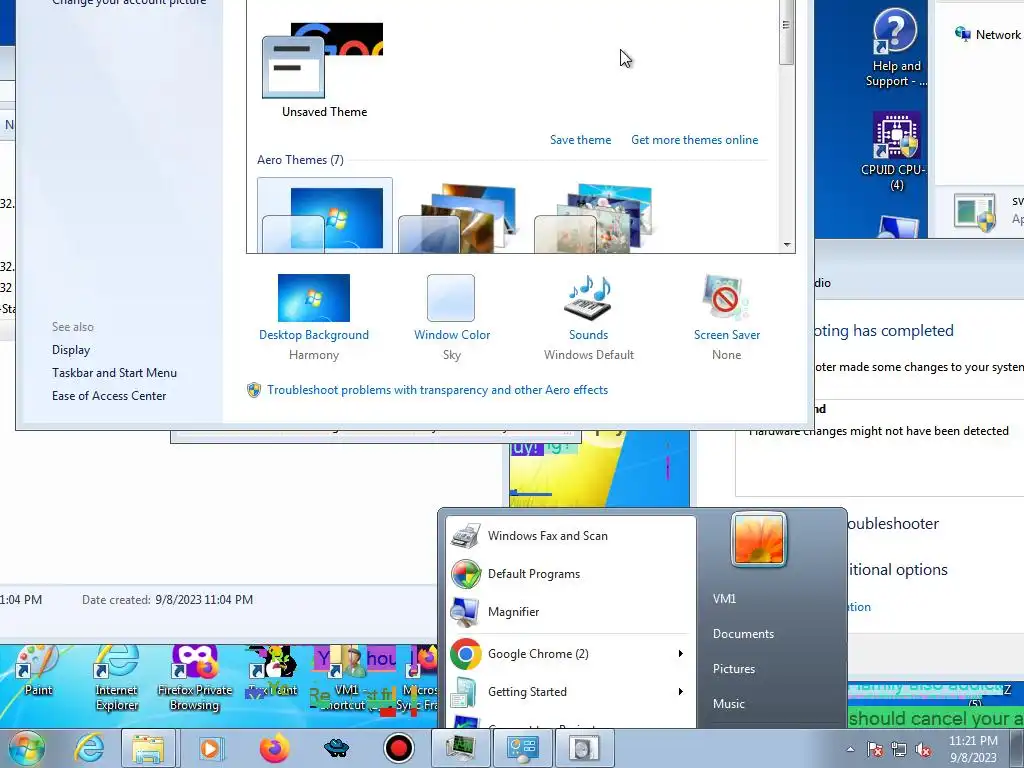The width and height of the screenshot is (1024, 768).
Task: Select the second Aero theme with landscape photos
Action: click(460, 217)
